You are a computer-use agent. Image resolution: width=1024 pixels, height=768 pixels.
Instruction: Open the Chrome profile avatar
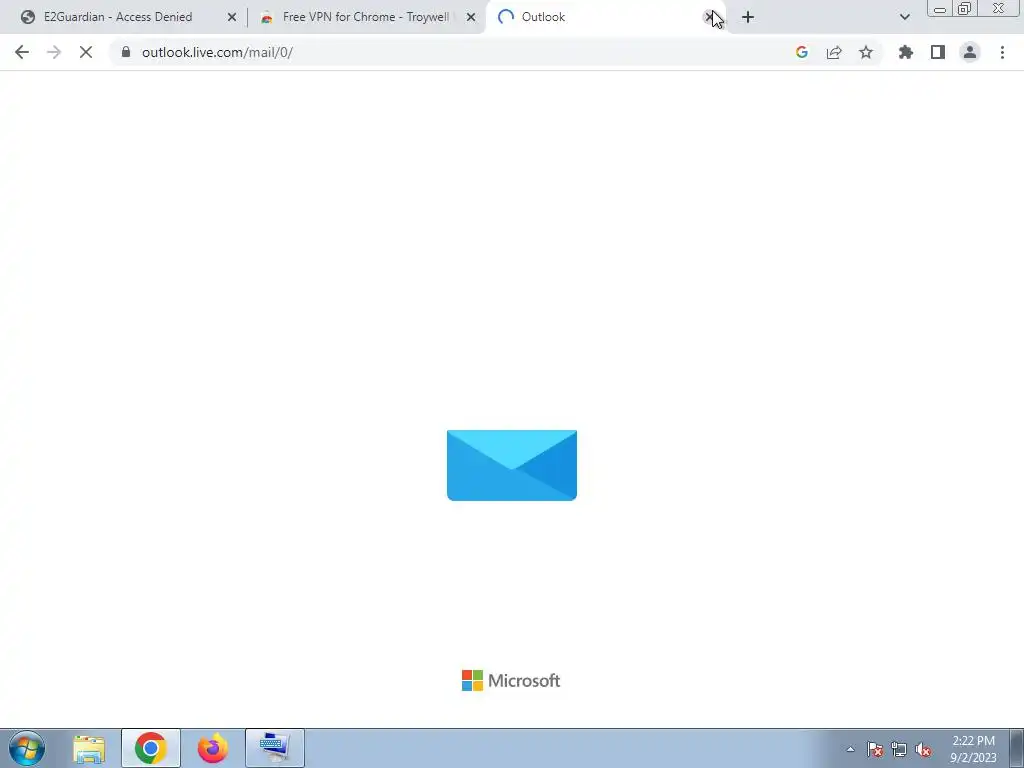point(970,52)
